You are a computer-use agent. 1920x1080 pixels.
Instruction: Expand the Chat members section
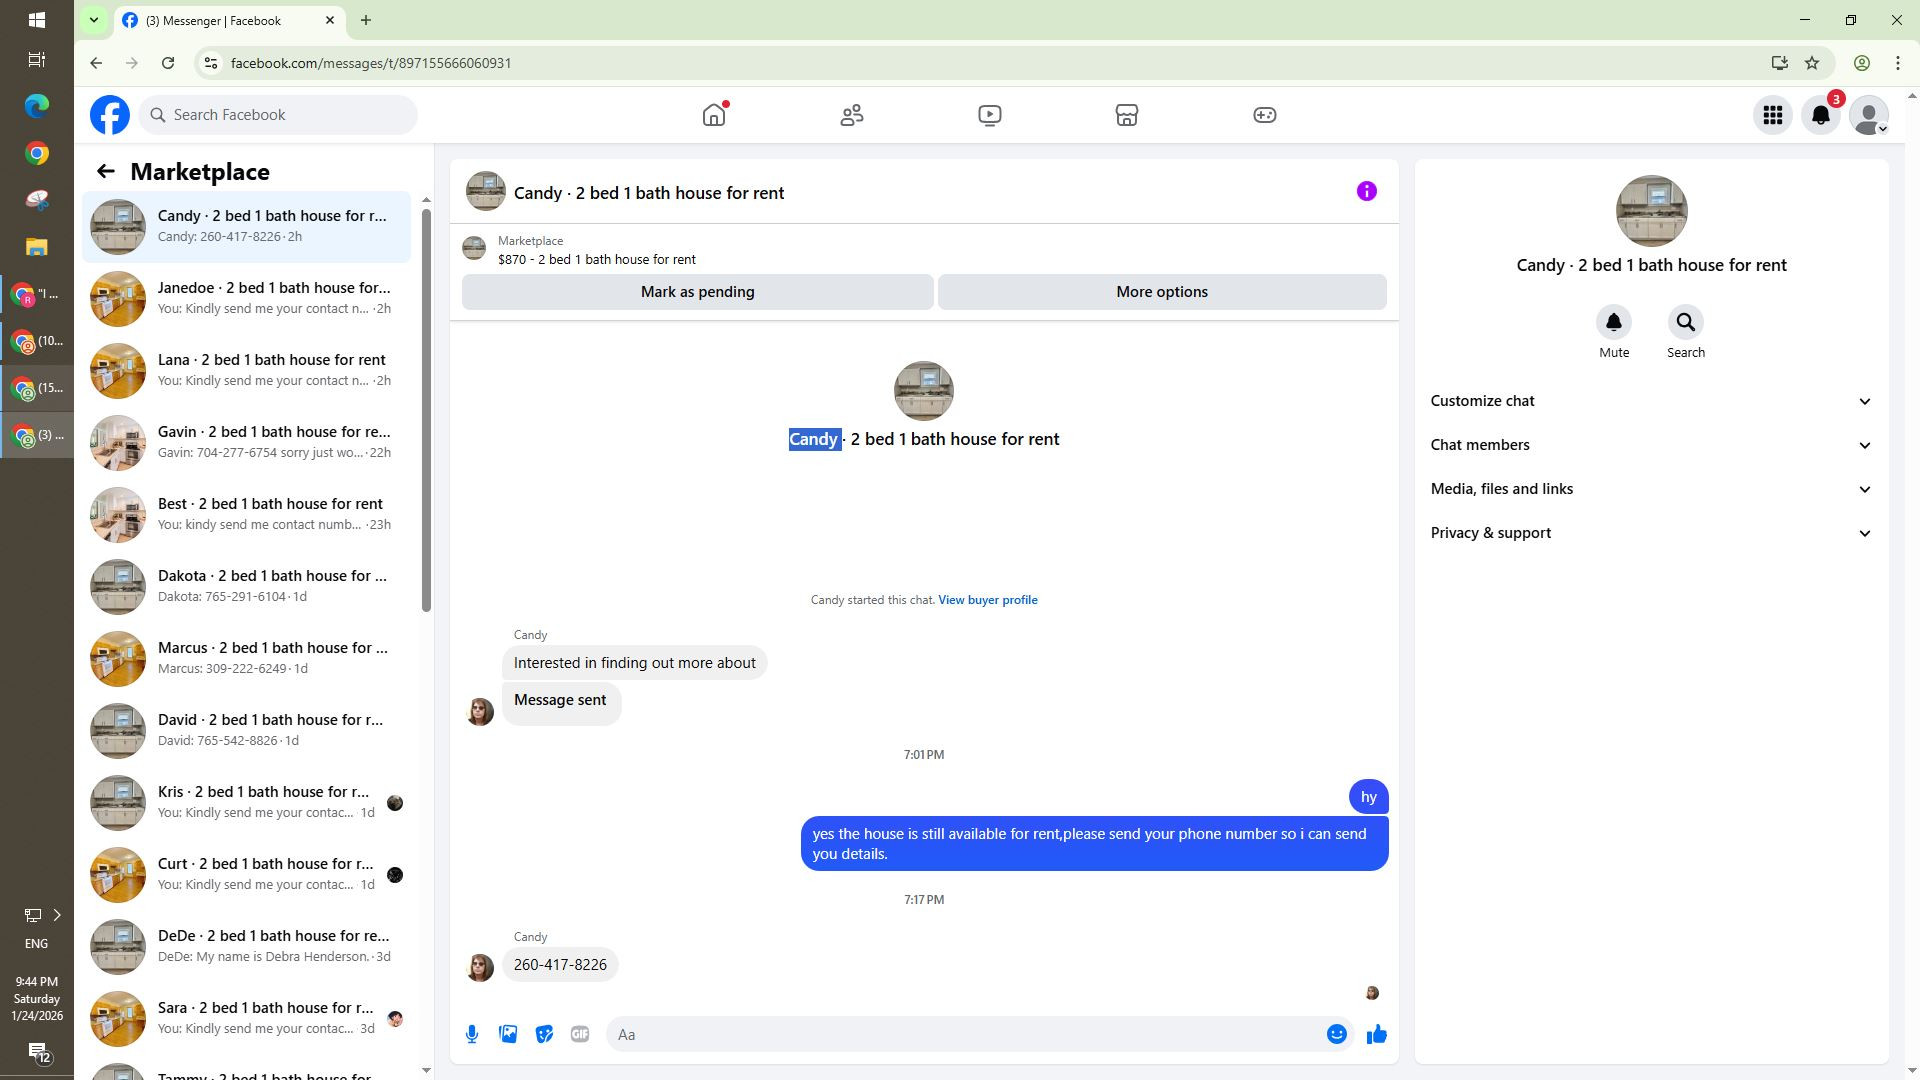[x=1650, y=445]
